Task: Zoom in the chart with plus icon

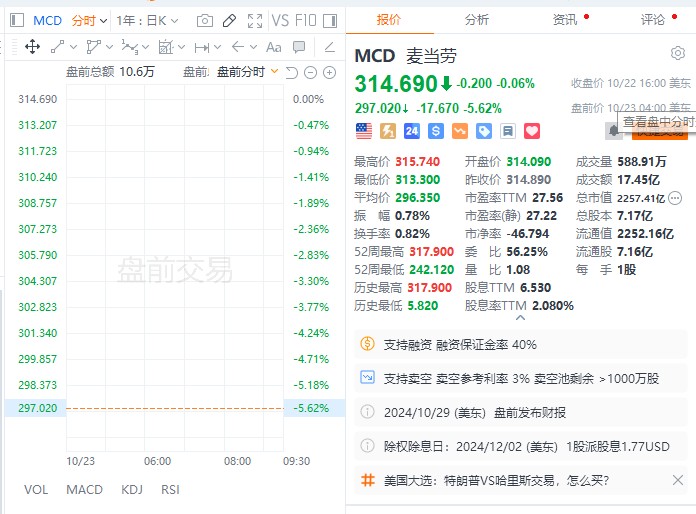Action: 329,72
